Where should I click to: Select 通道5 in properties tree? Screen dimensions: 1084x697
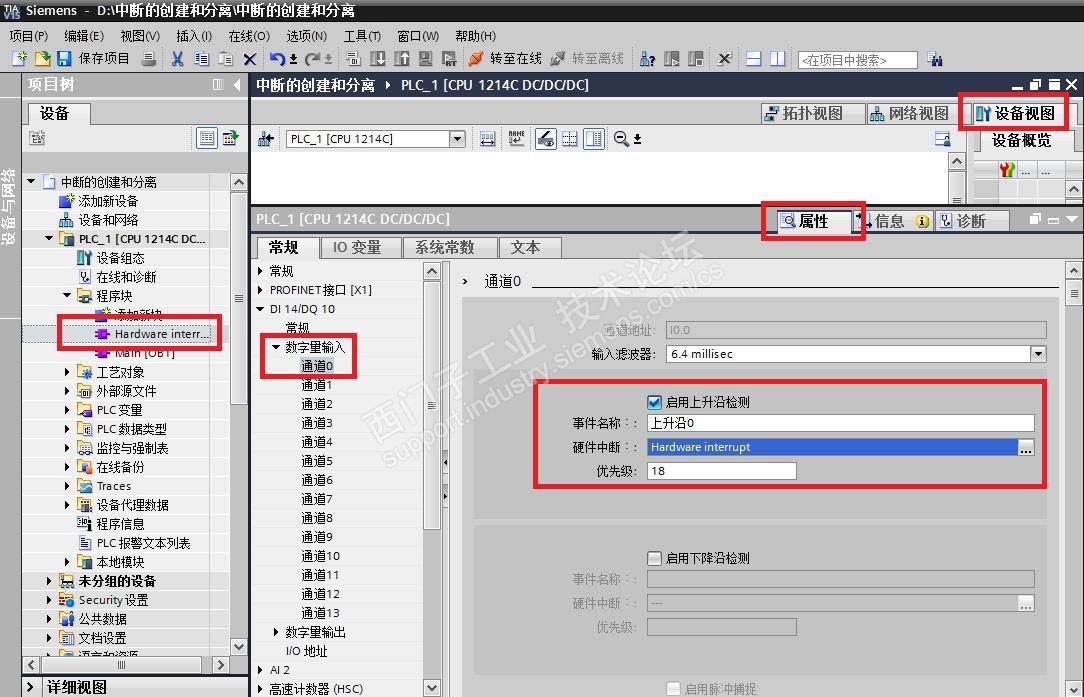(x=317, y=461)
